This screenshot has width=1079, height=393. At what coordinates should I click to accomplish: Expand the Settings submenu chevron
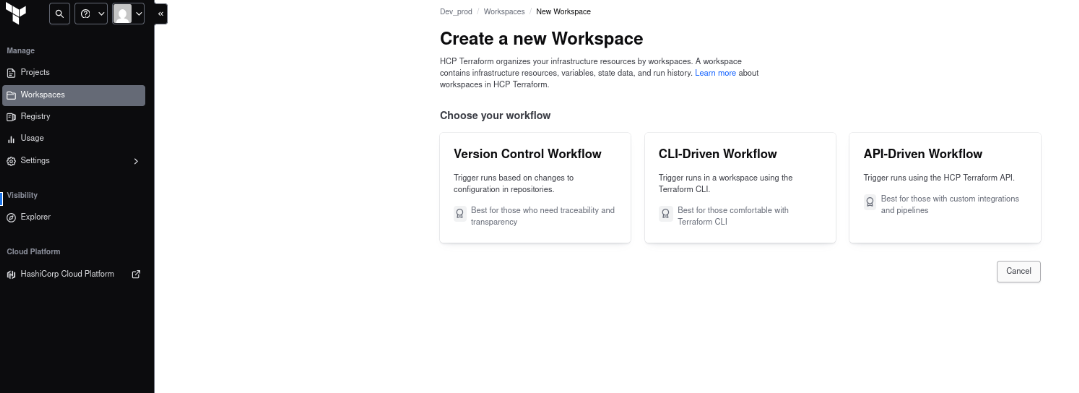[x=136, y=161]
